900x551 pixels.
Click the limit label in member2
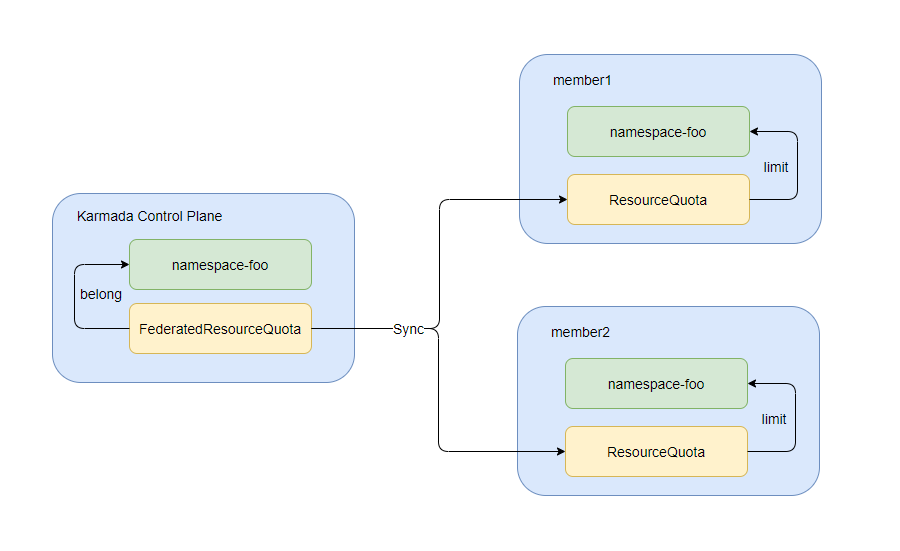click(x=774, y=419)
